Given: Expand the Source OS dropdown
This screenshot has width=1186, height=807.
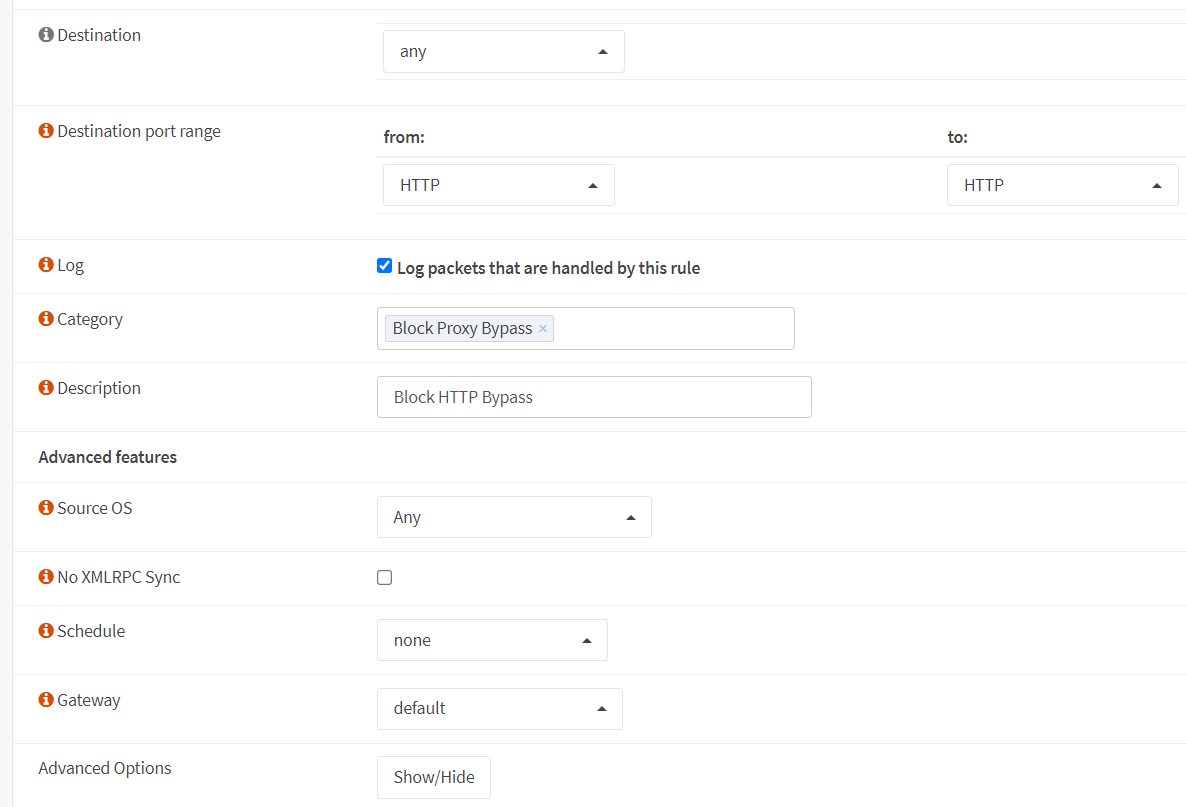Looking at the screenshot, I should (x=514, y=517).
